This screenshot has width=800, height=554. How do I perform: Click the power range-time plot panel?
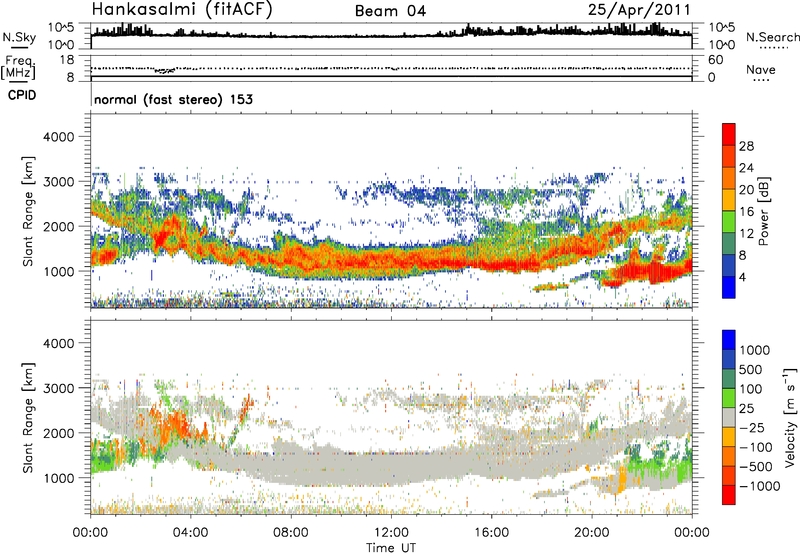point(391,211)
